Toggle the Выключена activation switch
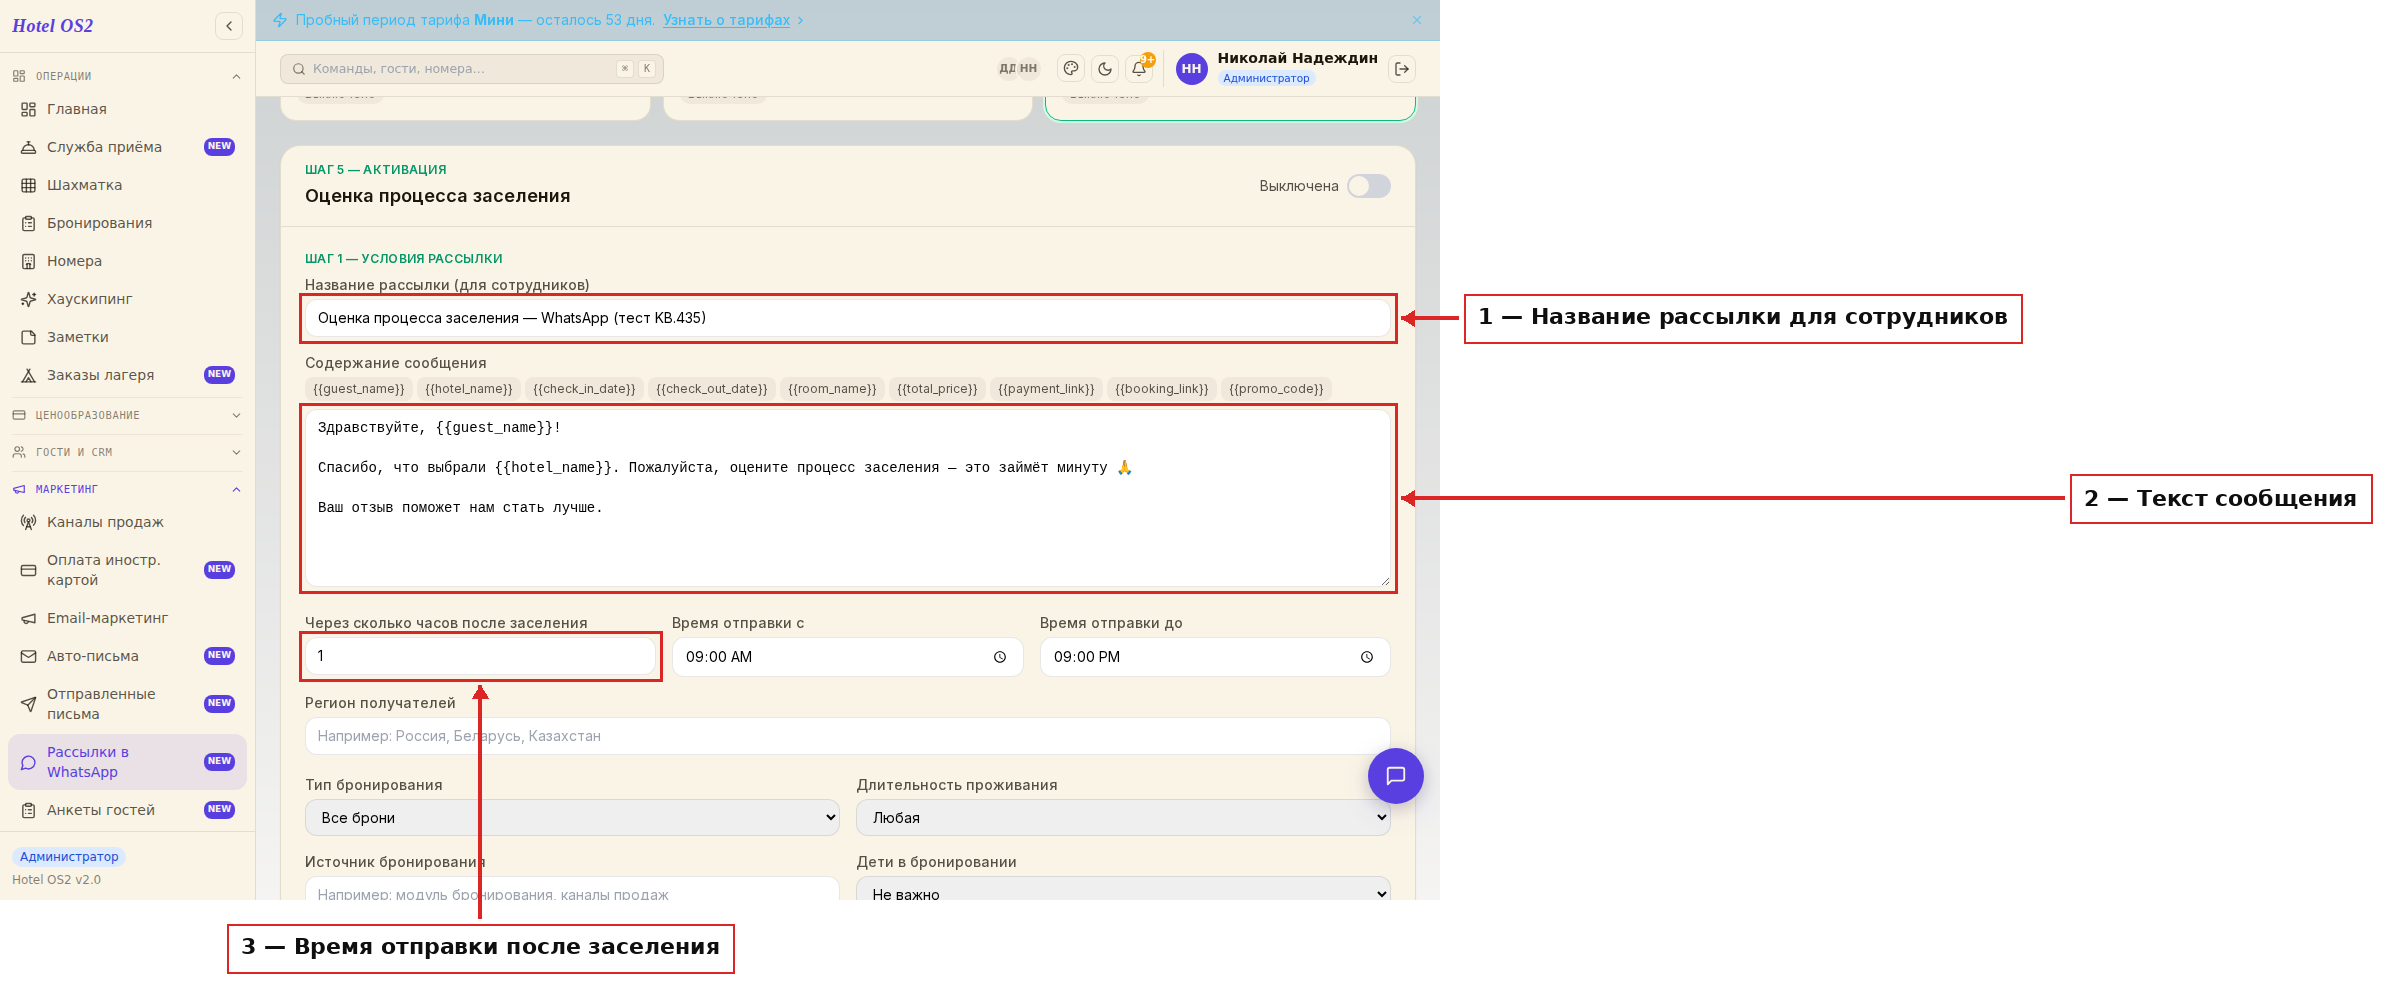 (1368, 186)
